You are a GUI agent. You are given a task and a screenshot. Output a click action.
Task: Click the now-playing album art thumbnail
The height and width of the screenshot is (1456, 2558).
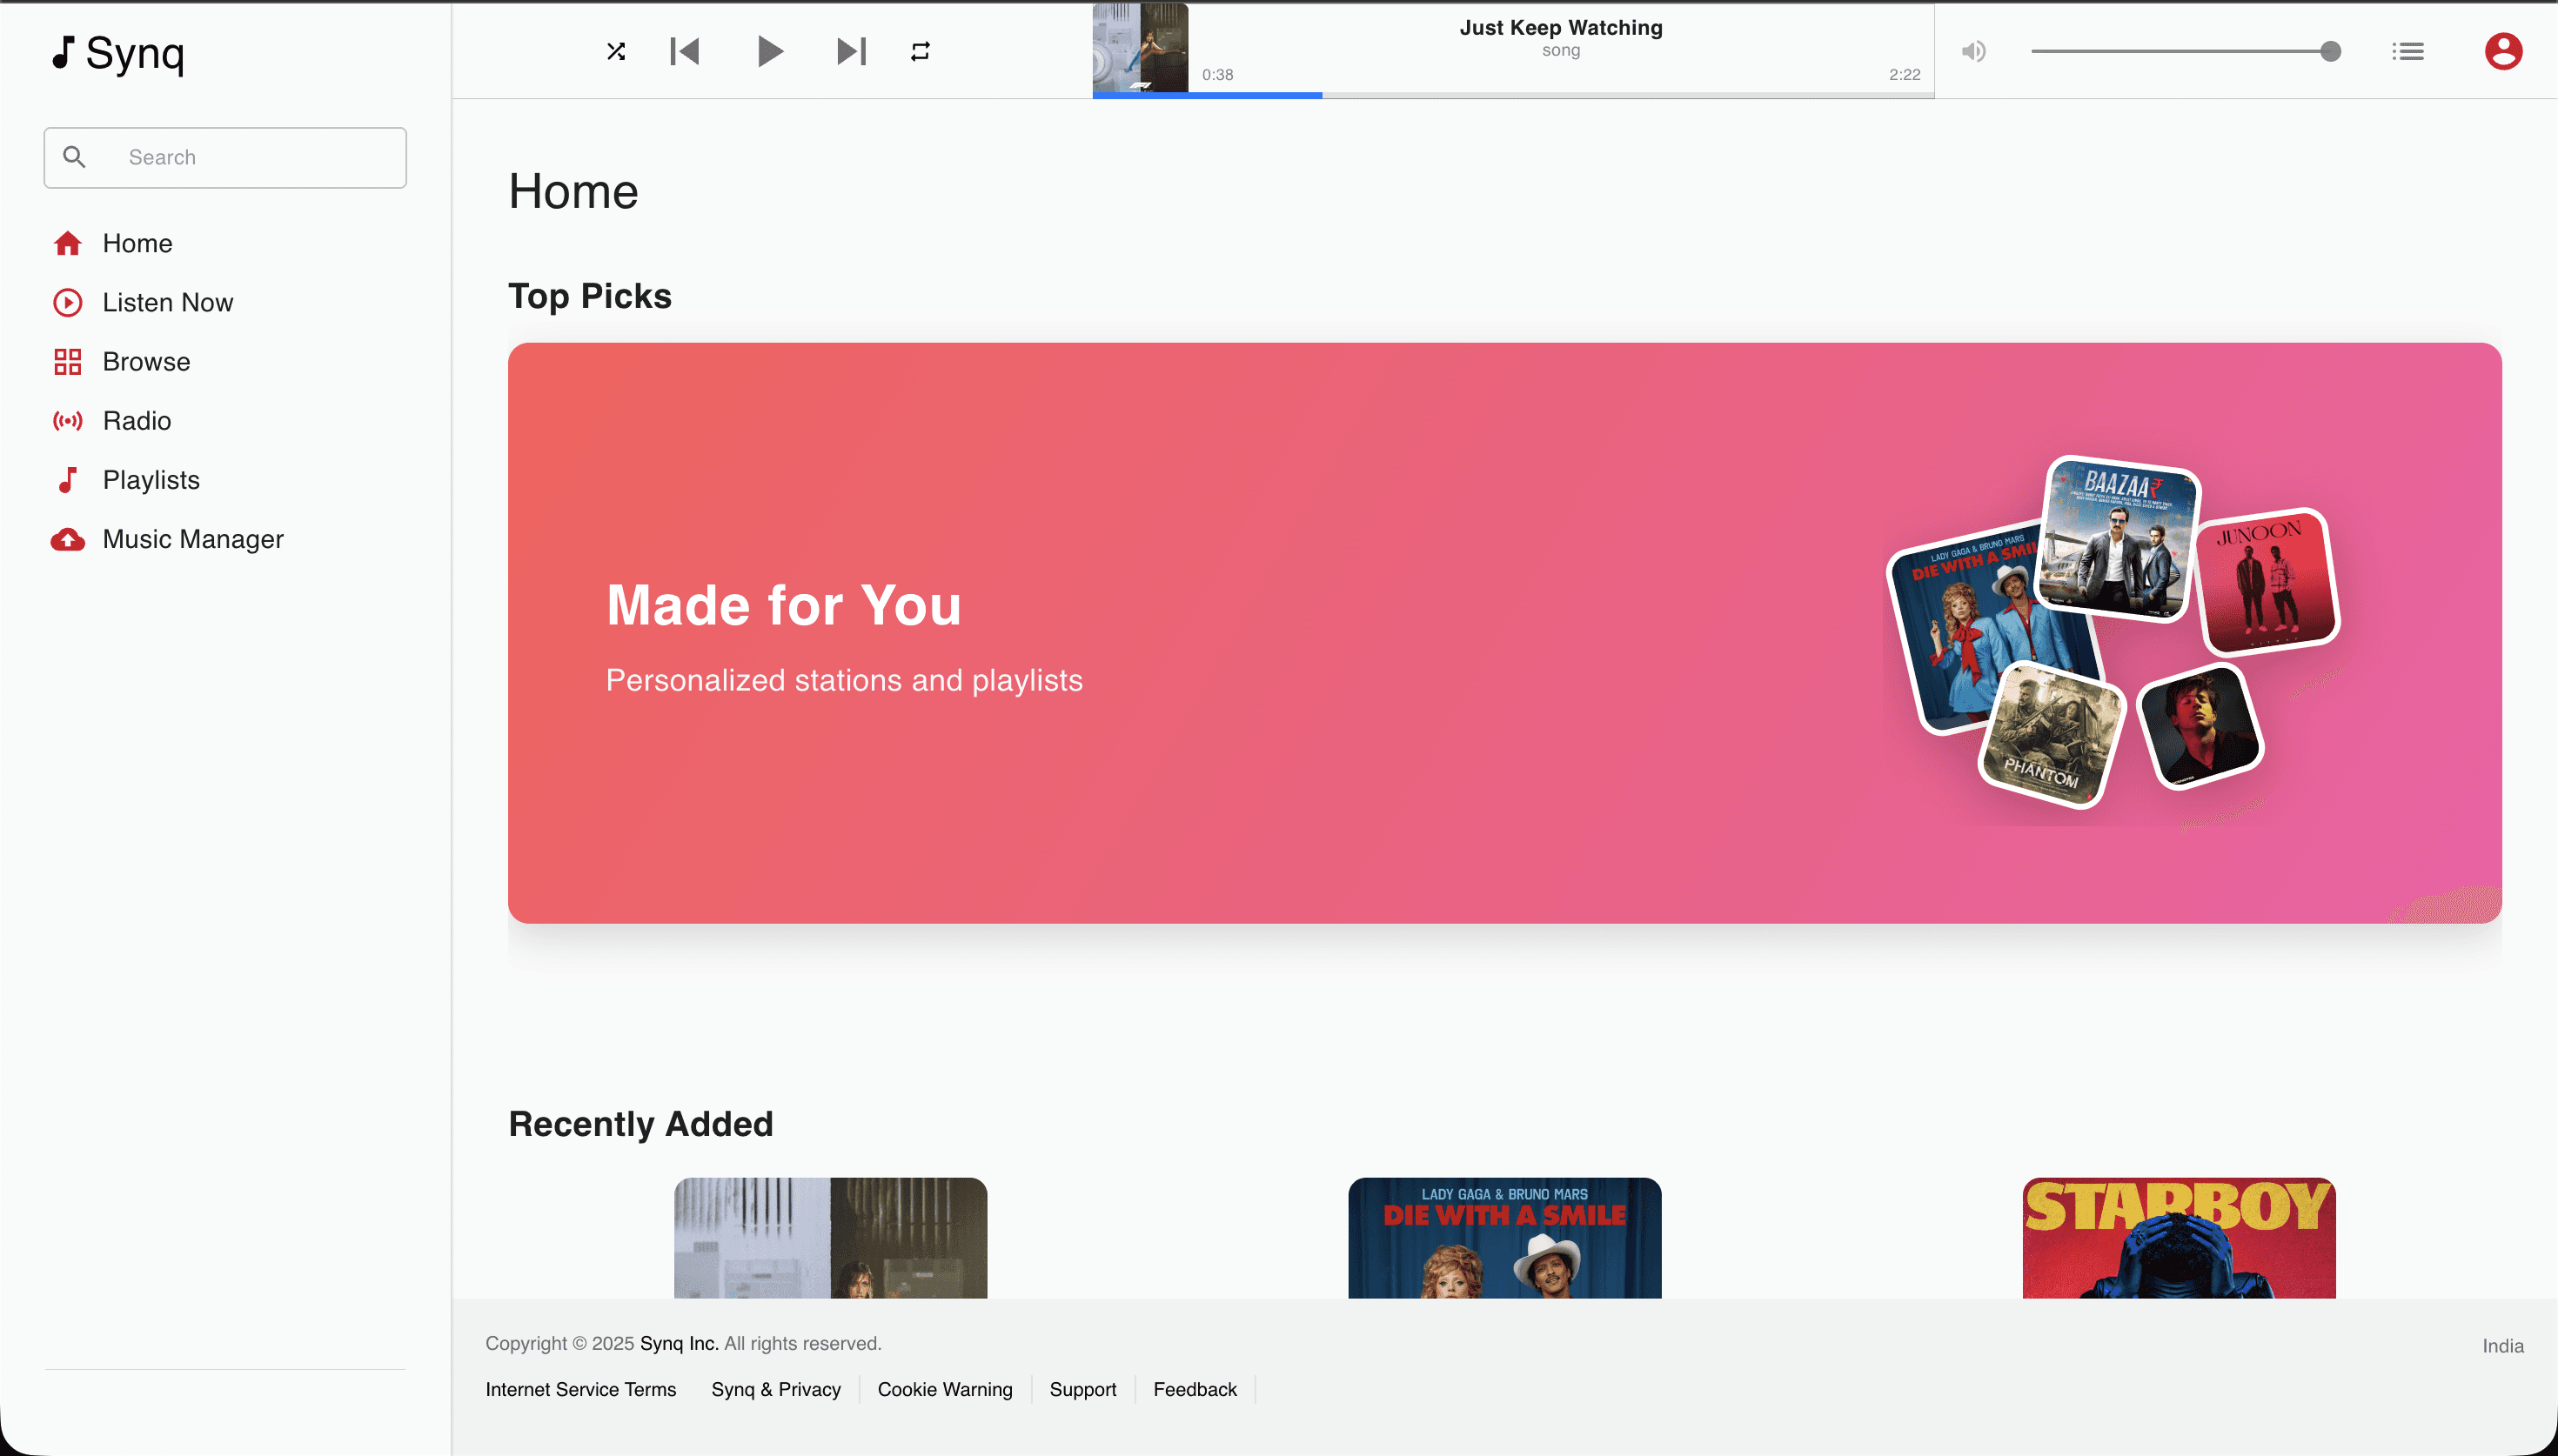[1140, 47]
